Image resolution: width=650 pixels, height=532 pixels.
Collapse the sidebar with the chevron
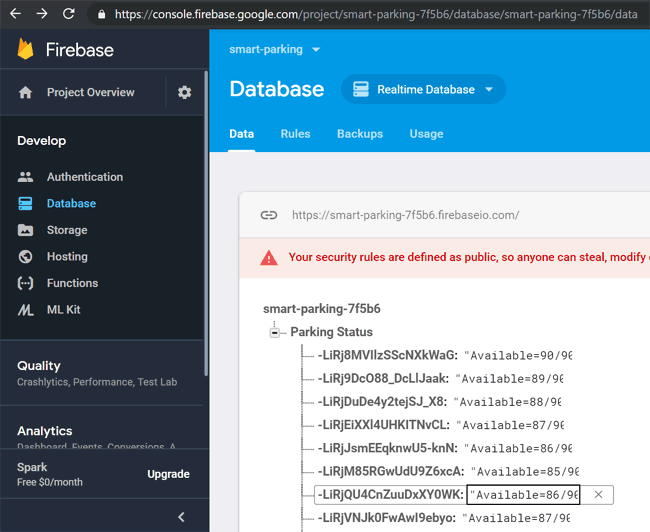pyautogui.click(x=181, y=517)
